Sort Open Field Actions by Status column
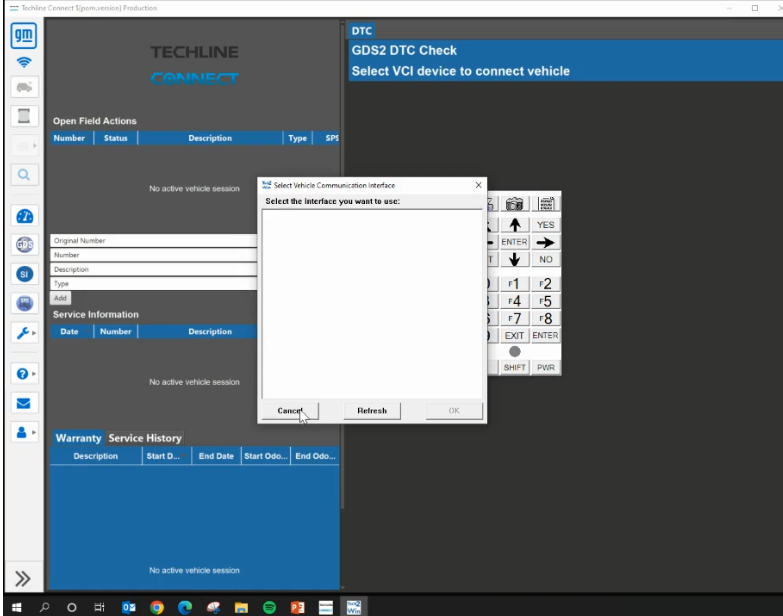Screen dimensions: 783x616 coord(115,138)
